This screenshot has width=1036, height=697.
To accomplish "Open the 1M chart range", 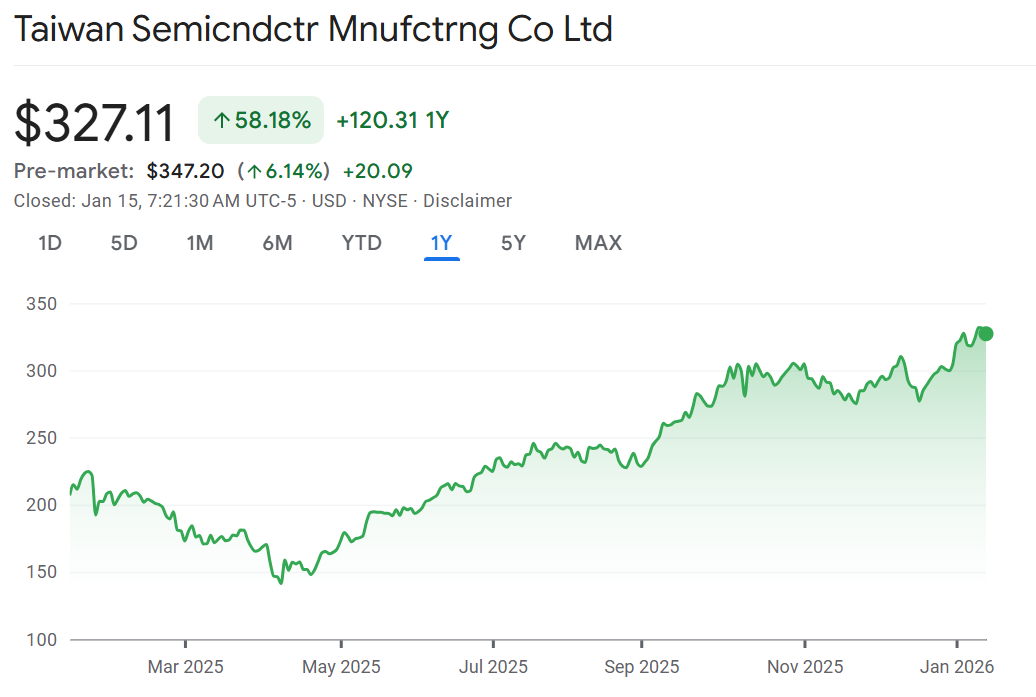I will [200, 243].
